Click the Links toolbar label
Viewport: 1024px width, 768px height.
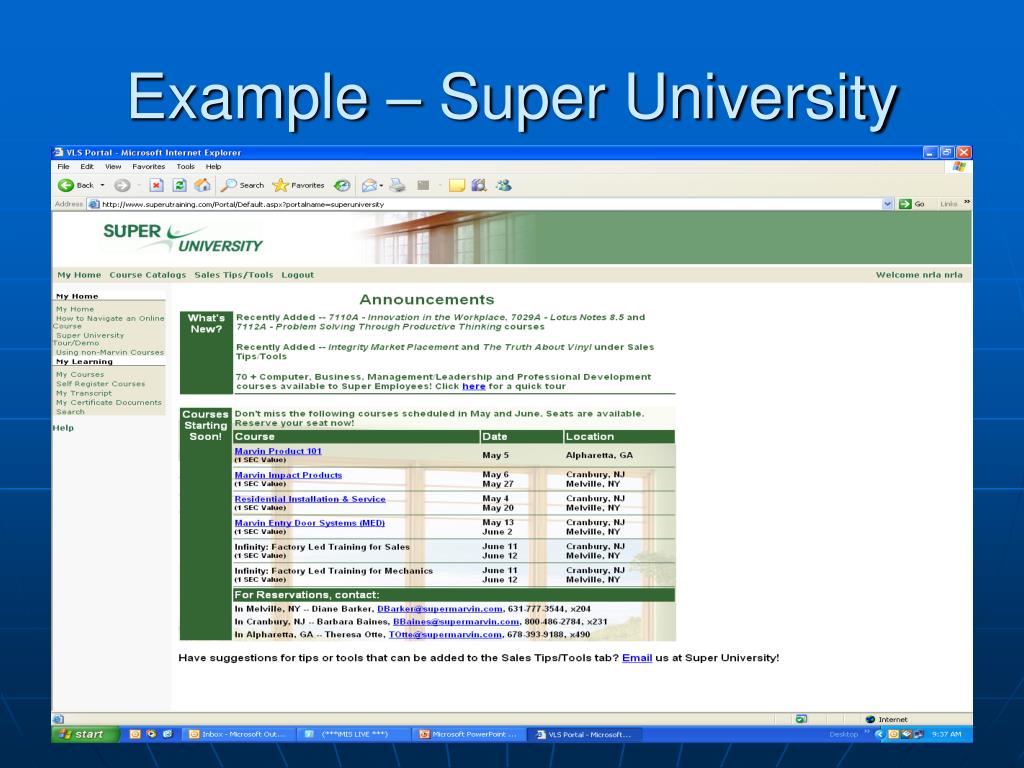coord(948,204)
